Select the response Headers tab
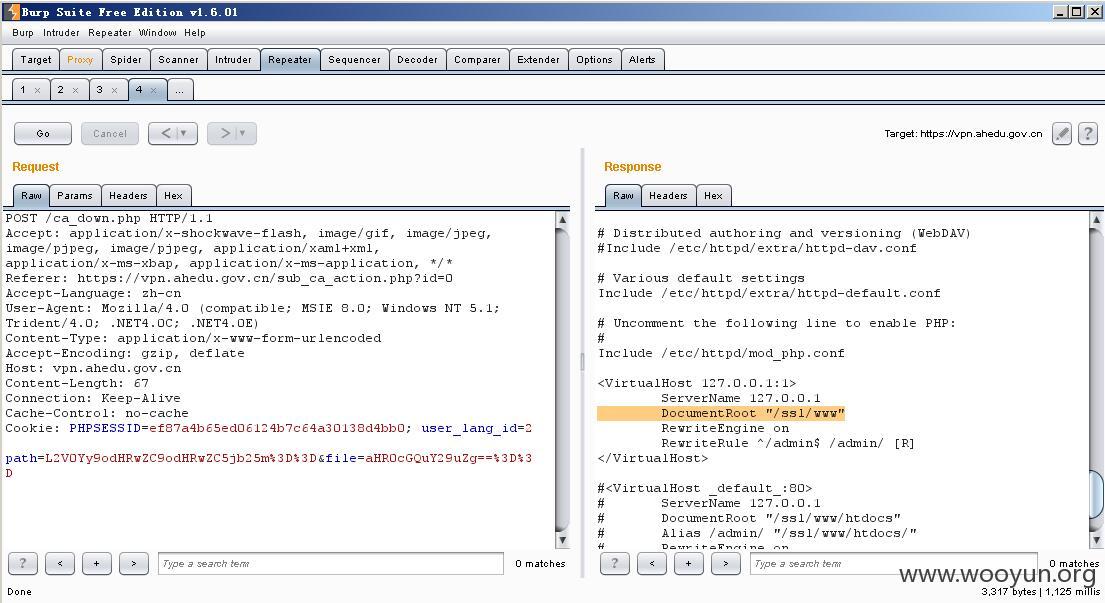1105x603 pixels. [x=668, y=195]
